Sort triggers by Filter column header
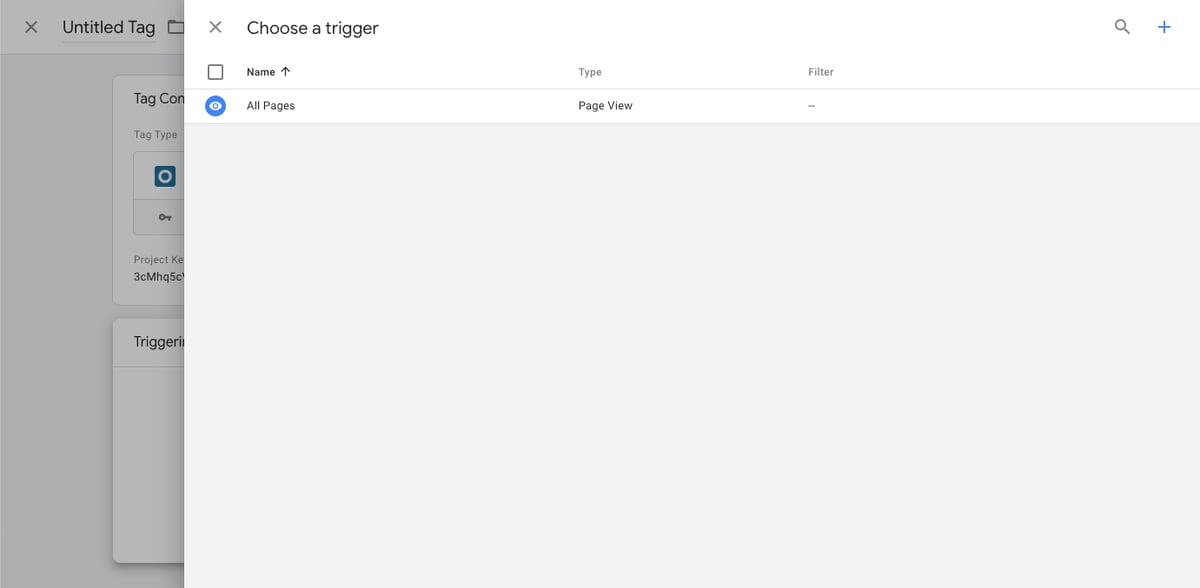 [821, 72]
